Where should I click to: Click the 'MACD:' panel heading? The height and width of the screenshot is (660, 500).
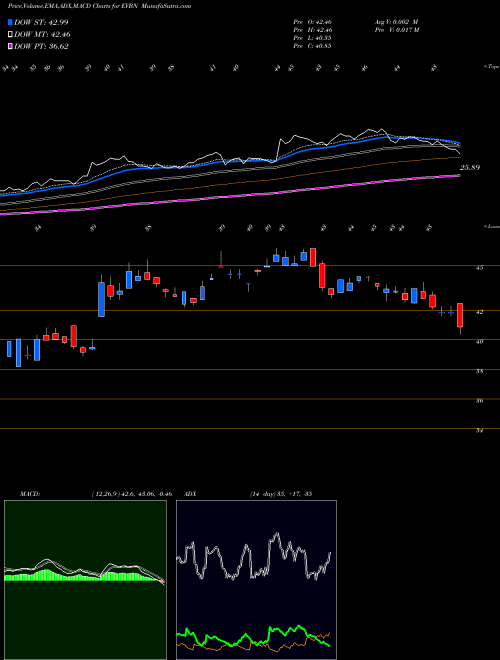point(29,494)
